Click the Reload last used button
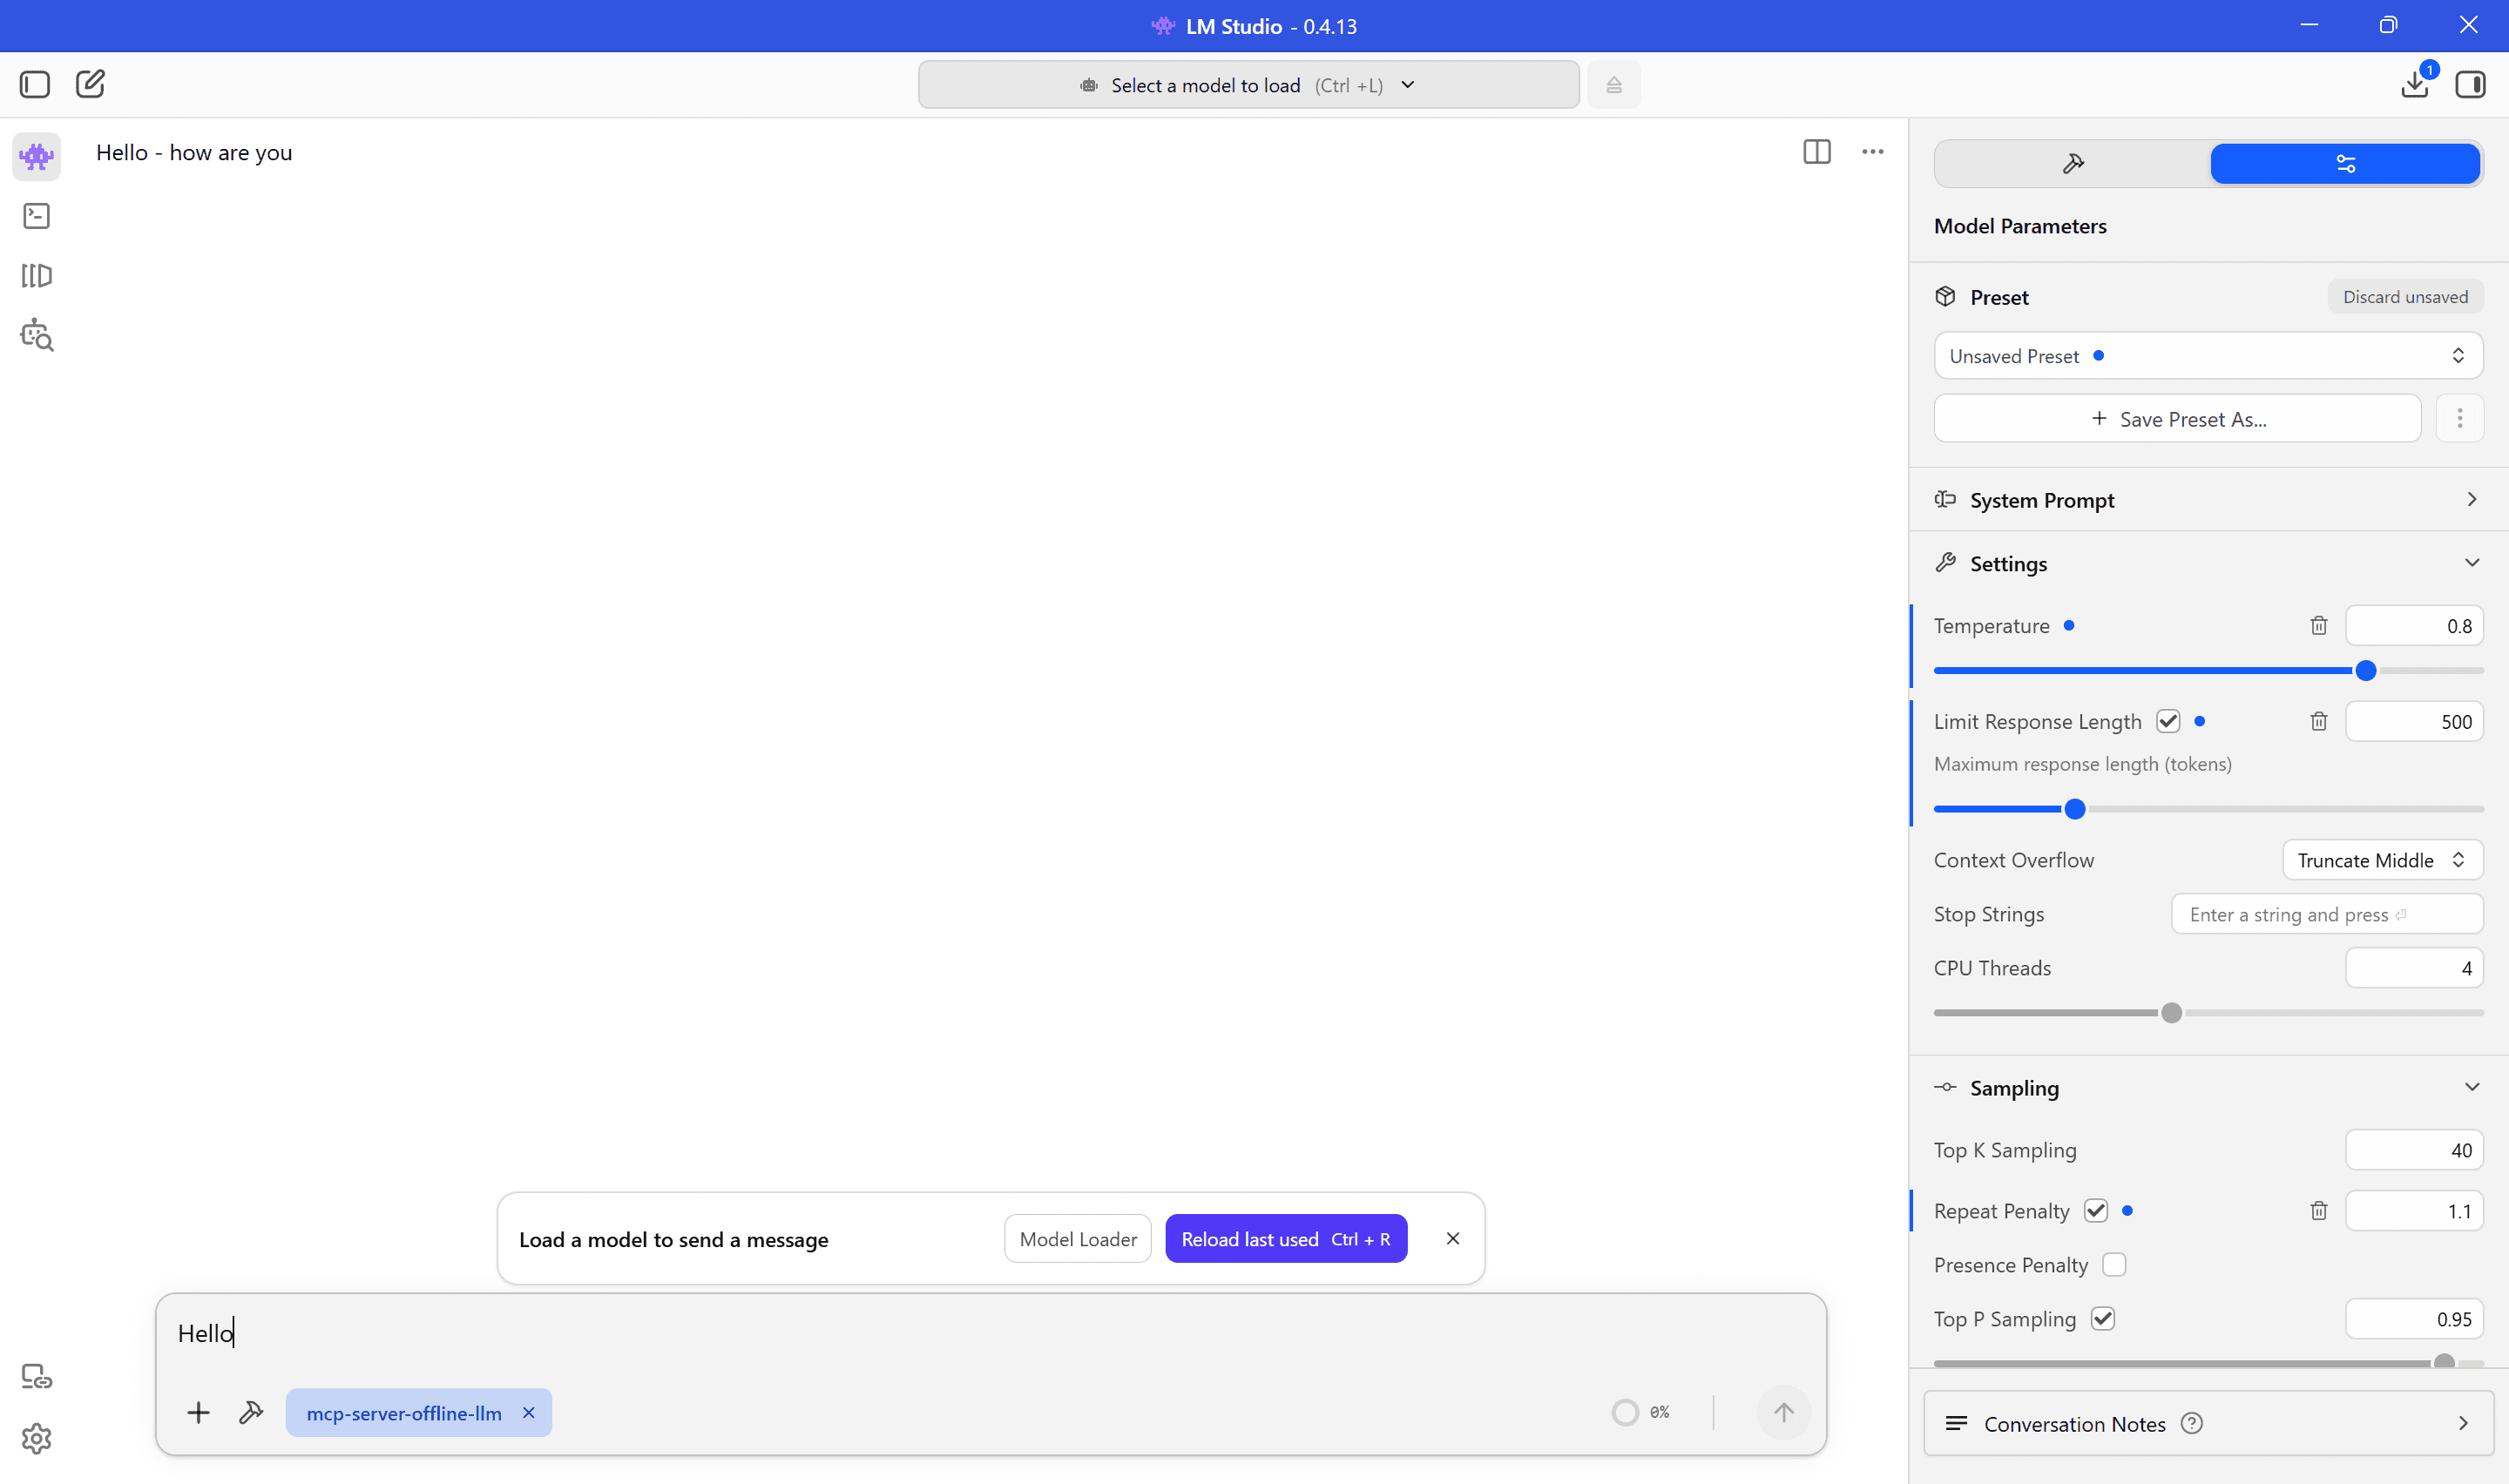2509x1484 pixels. tap(1286, 1239)
